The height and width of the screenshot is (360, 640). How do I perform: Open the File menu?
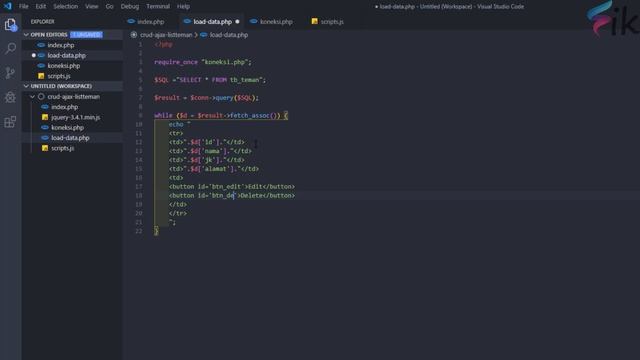[x=24, y=6]
